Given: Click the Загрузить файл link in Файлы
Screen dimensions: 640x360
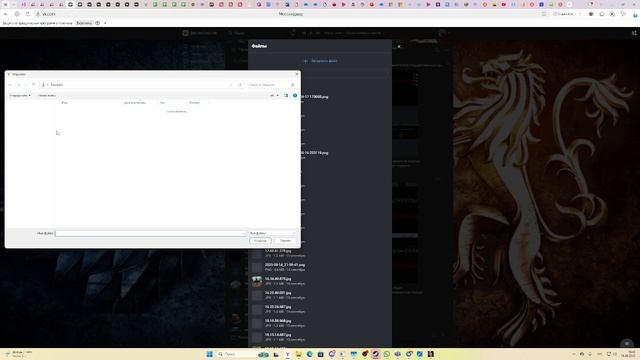Looking at the screenshot, I should point(320,61).
